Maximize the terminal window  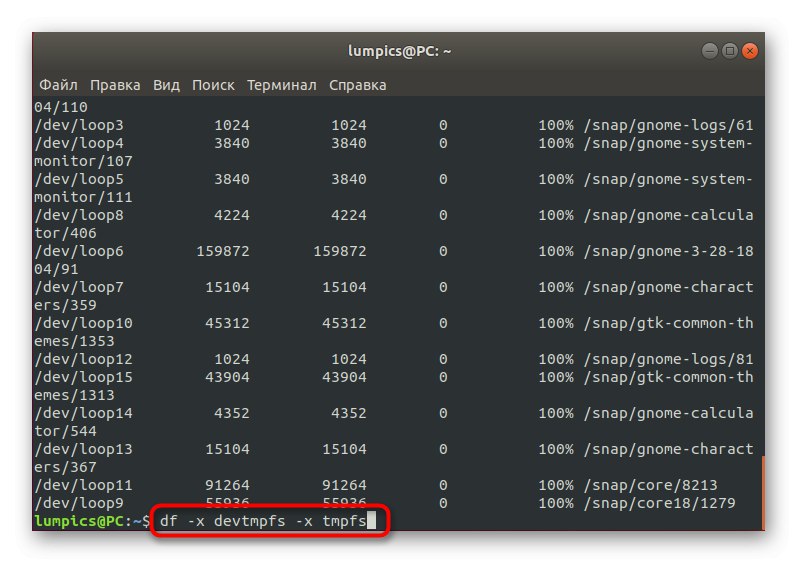tap(730, 51)
